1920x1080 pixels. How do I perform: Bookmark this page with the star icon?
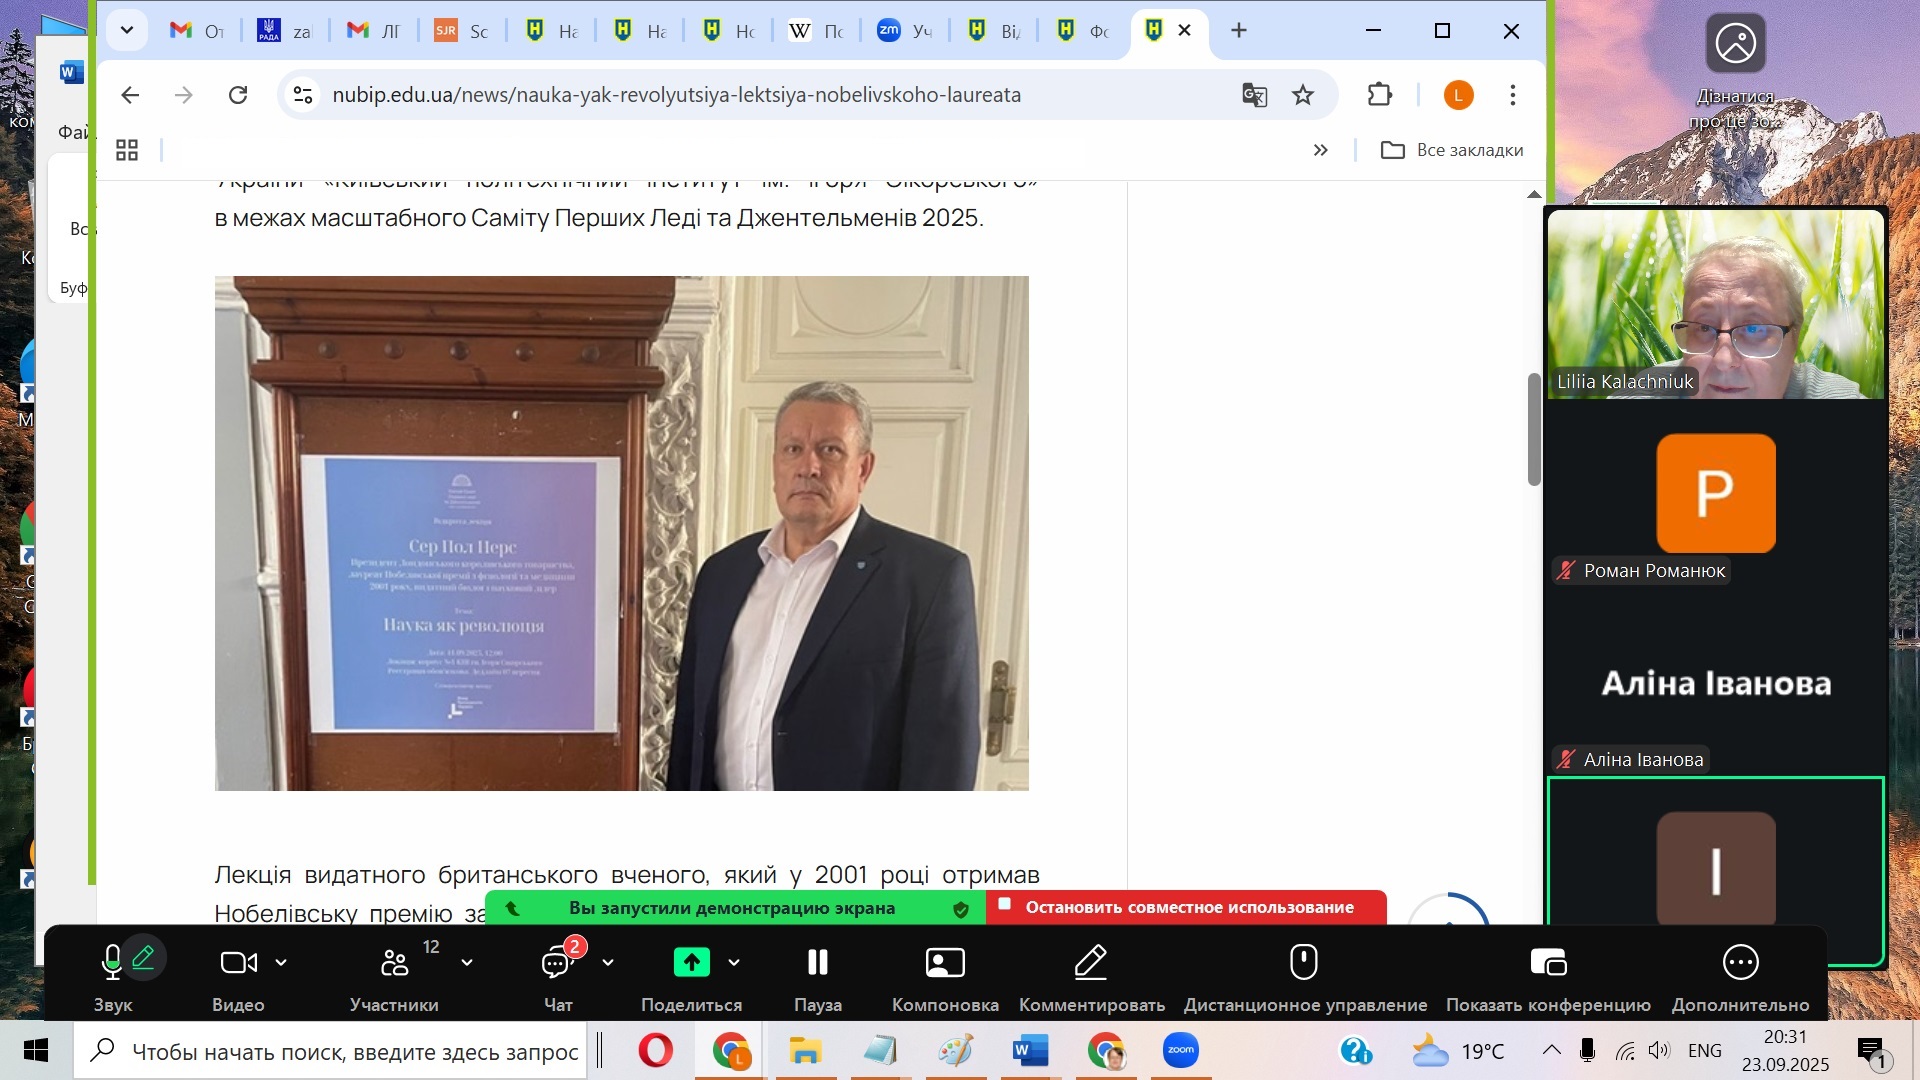coord(1302,95)
